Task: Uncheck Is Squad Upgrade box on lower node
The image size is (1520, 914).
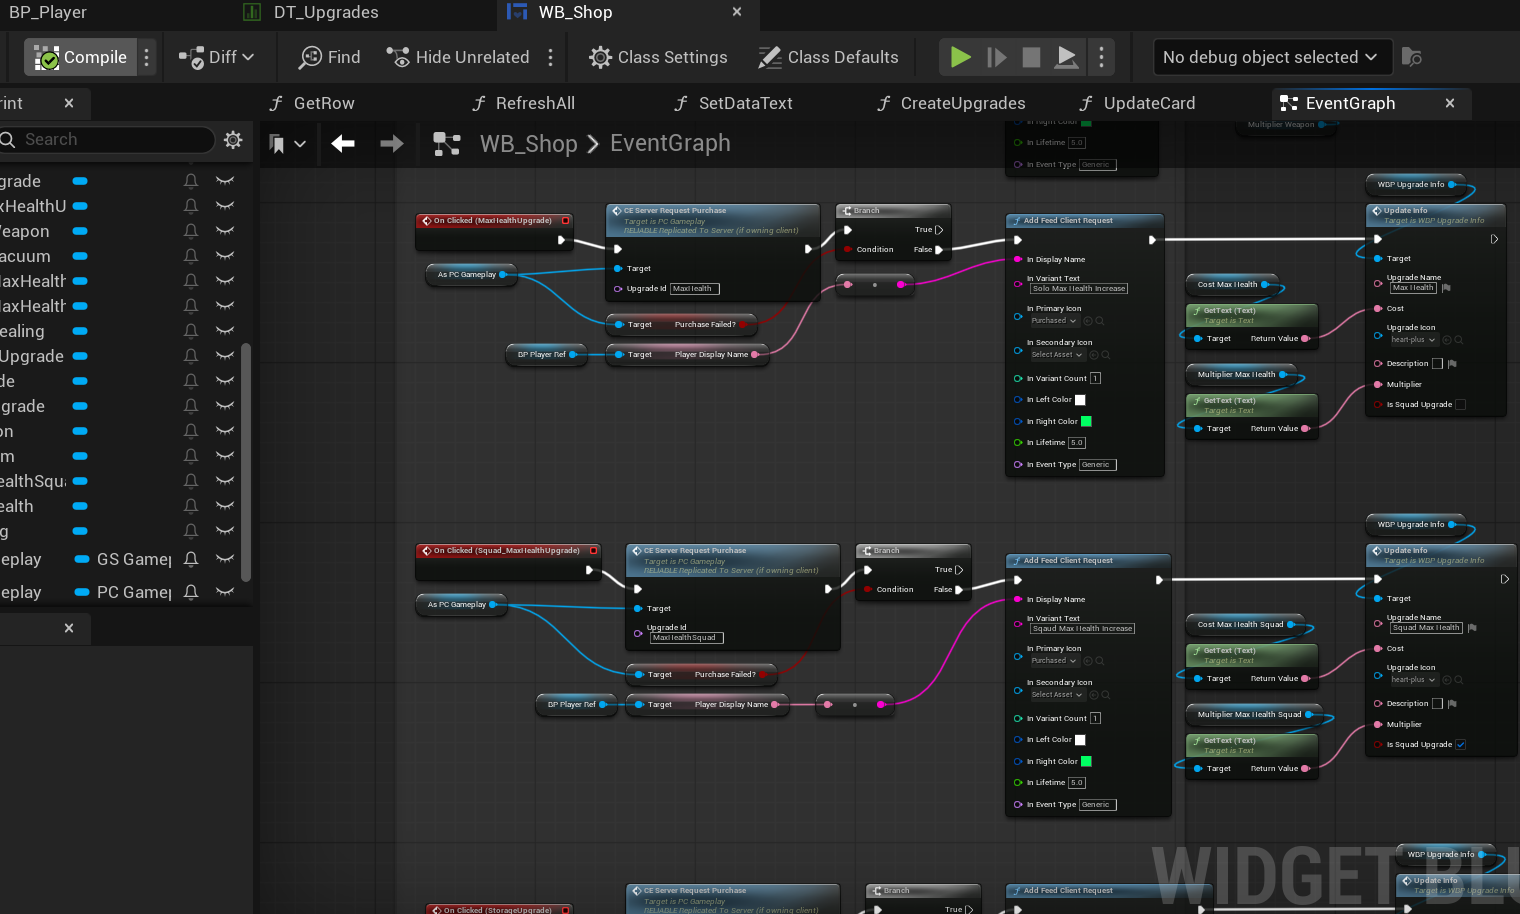Action: click(1461, 745)
